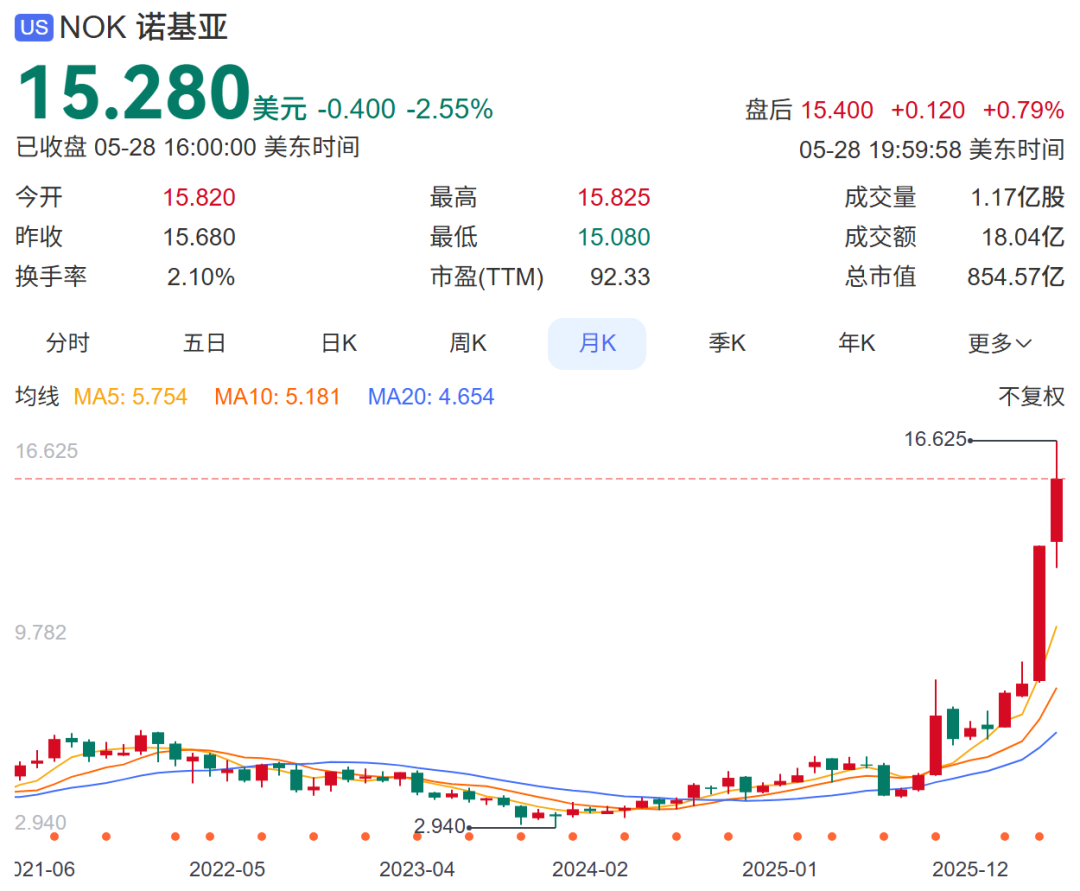Click the NOK 诺基亚 stock title

pos(143,28)
